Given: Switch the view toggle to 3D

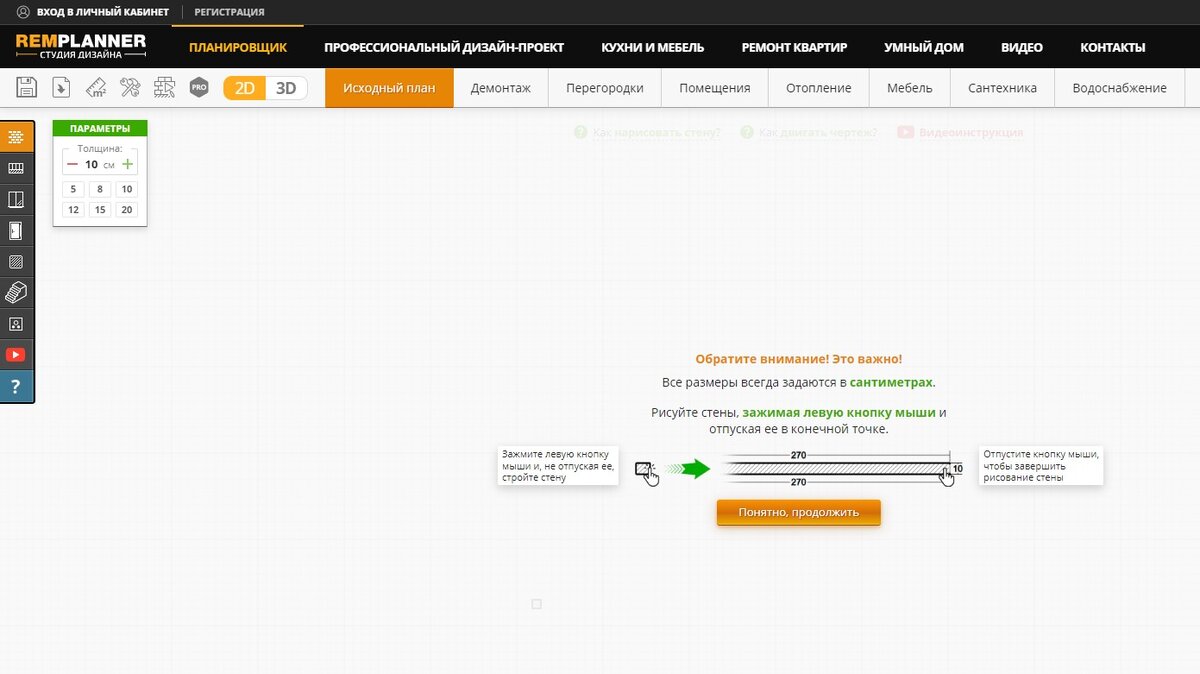Looking at the screenshot, I should [x=285, y=87].
